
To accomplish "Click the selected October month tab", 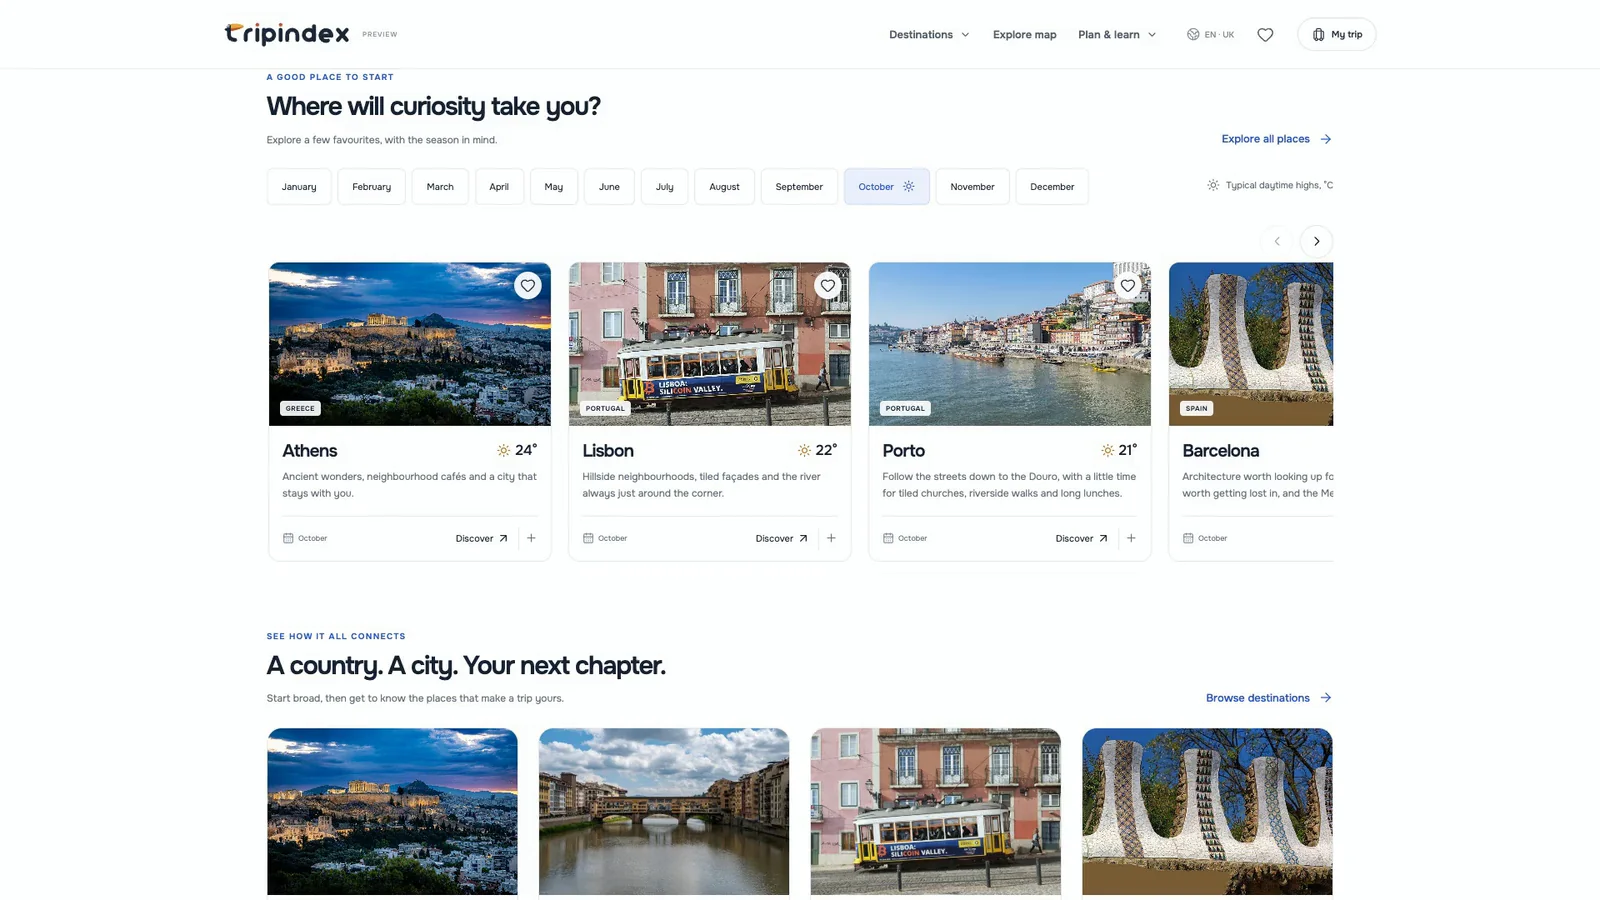I will click(x=886, y=187).
